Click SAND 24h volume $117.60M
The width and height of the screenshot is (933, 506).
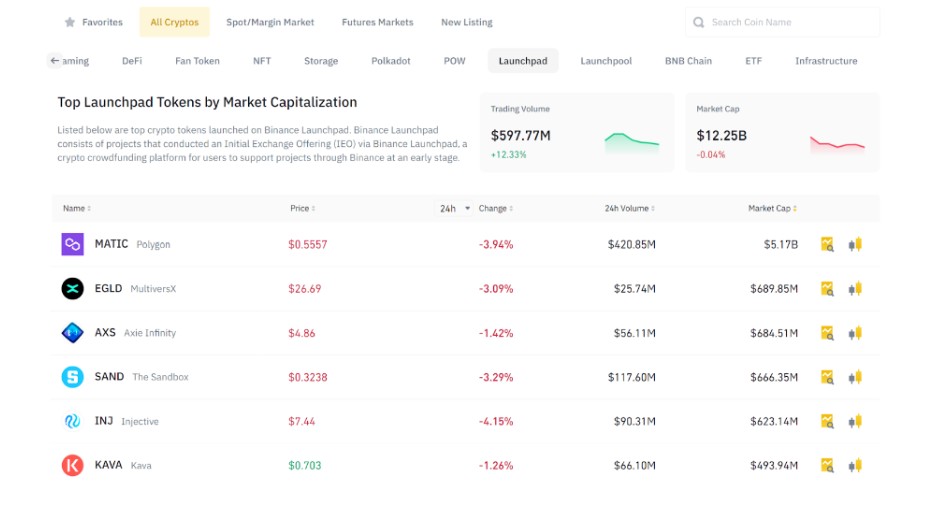[x=631, y=377]
